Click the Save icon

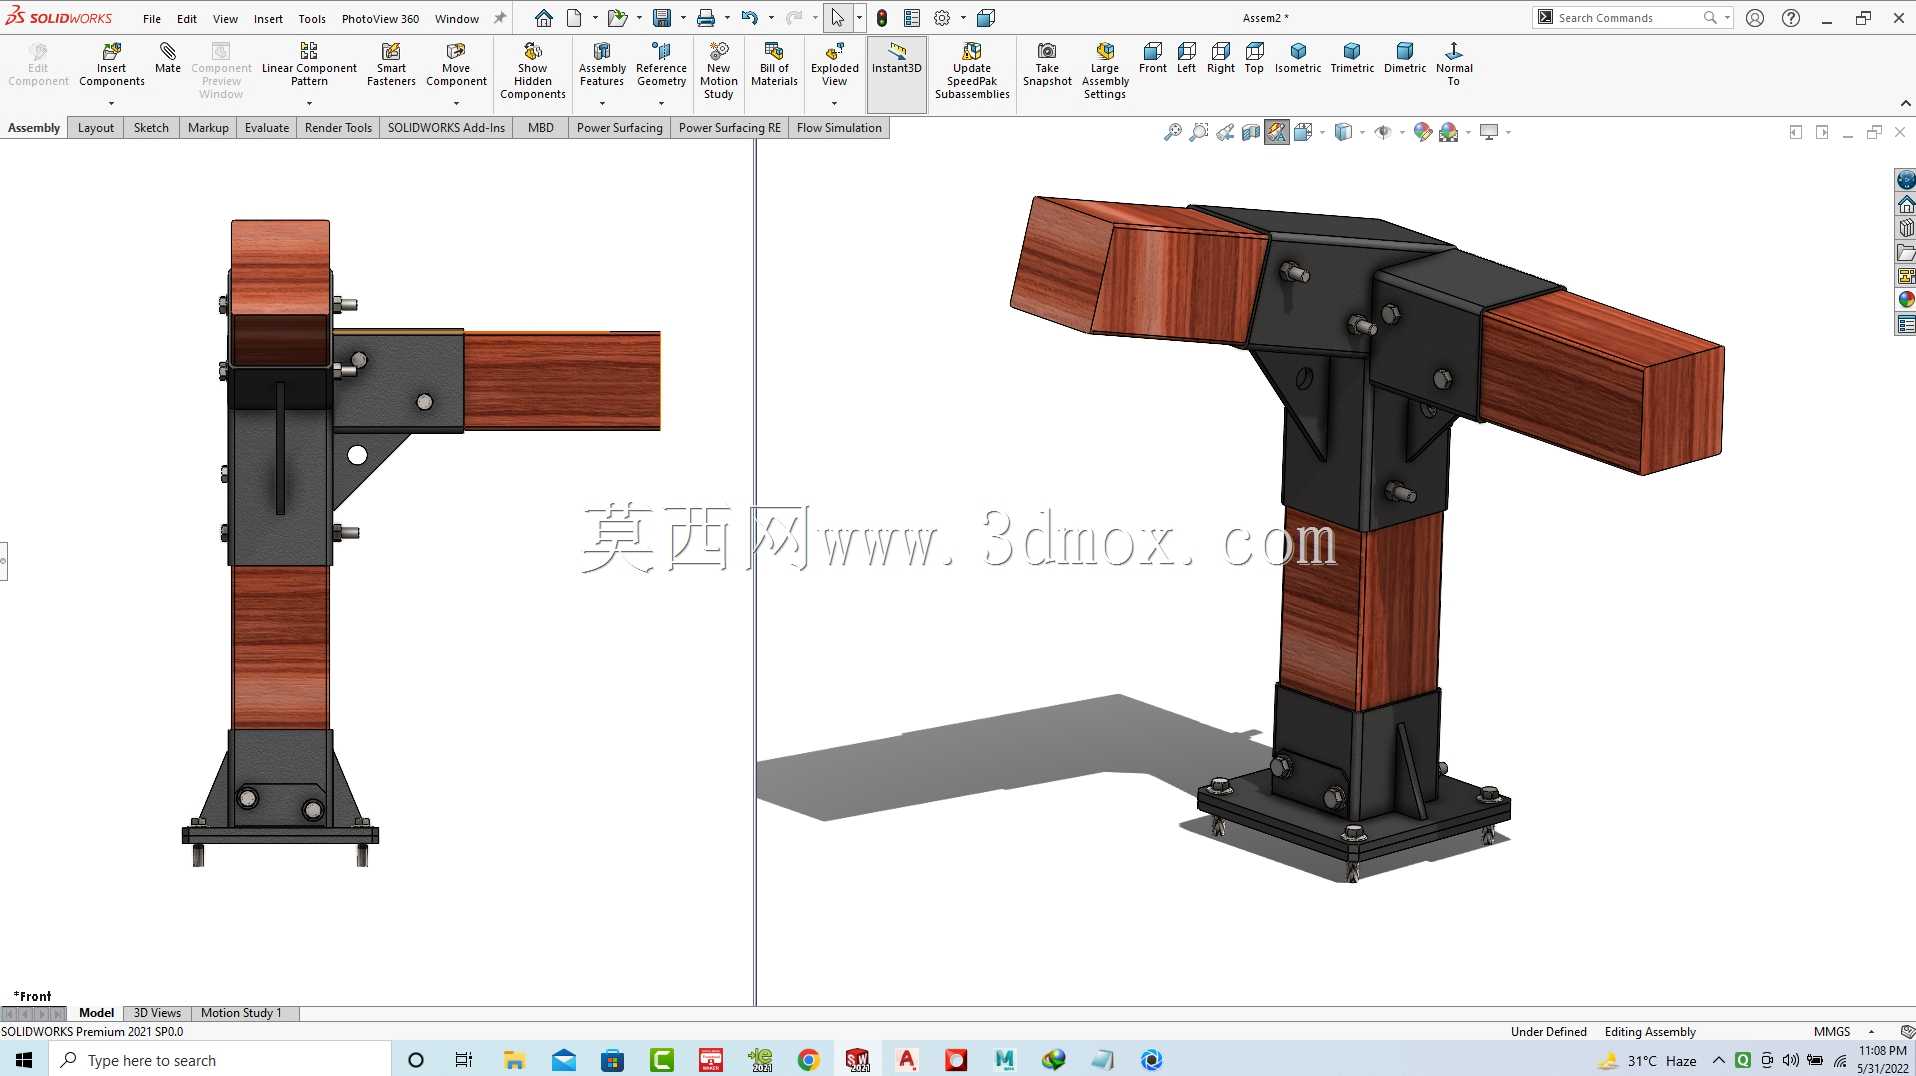662,18
